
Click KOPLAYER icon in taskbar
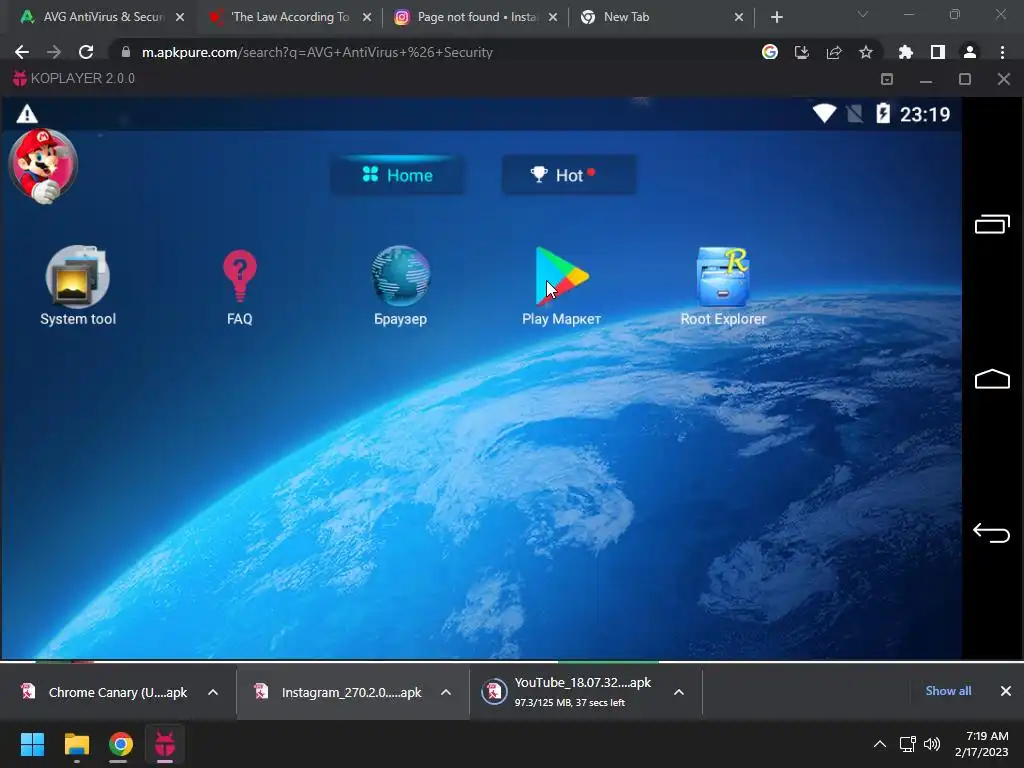tap(165, 744)
